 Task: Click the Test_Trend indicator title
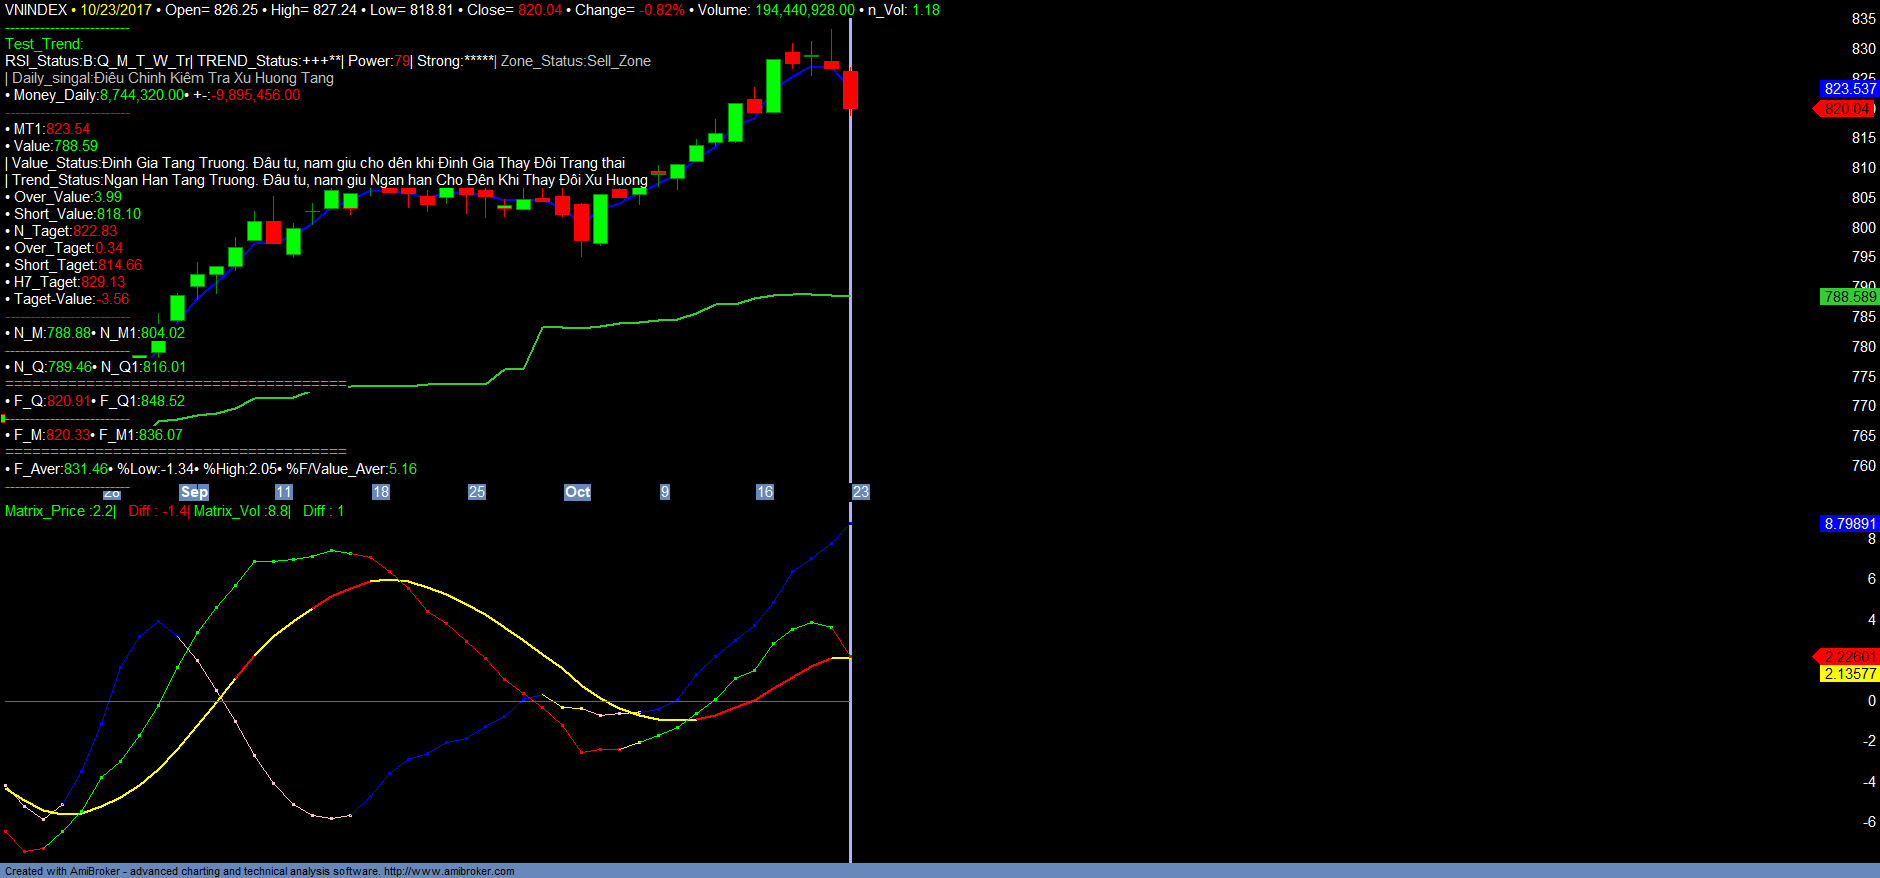pyautogui.click(x=44, y=44)
